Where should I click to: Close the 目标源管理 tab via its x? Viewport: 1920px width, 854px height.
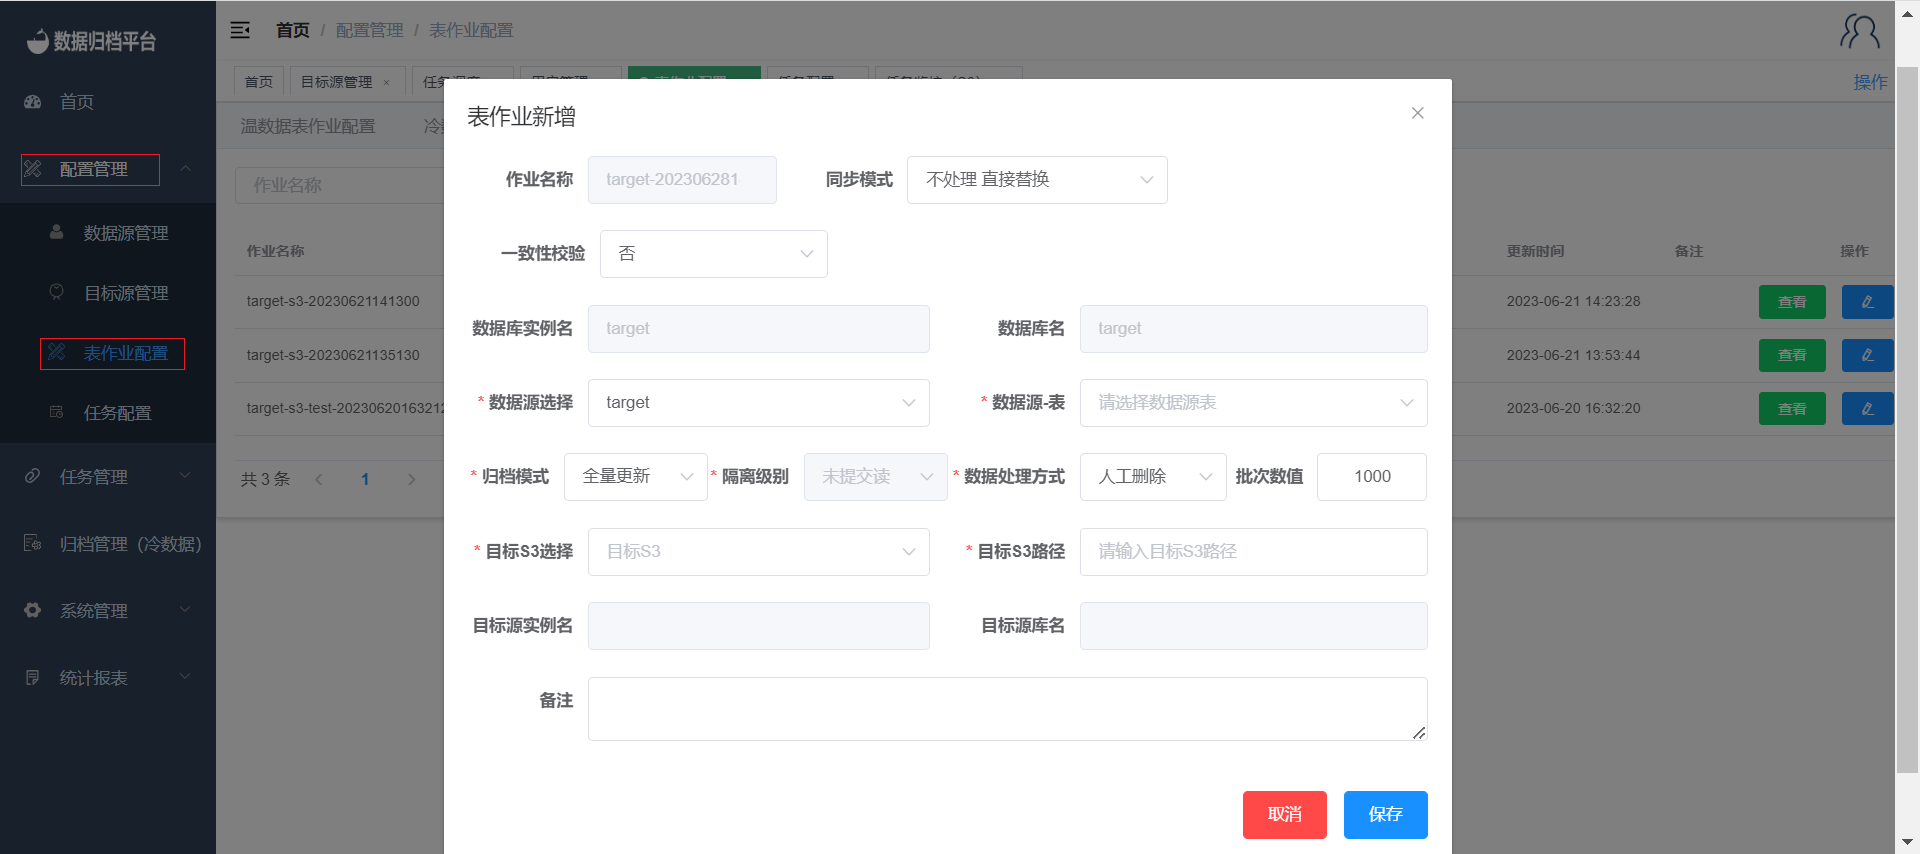pyautogui.click(x=387, y=83)
